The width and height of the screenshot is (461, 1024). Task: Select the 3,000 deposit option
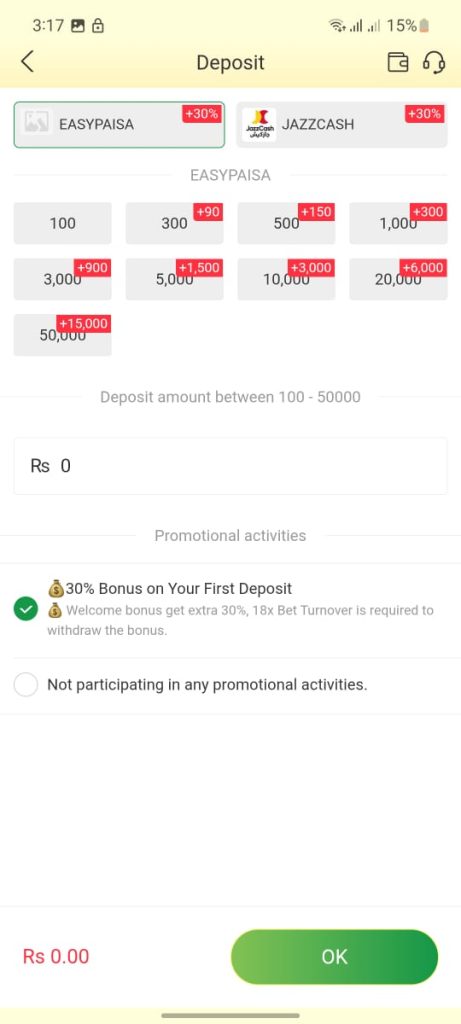click(63, 280)
